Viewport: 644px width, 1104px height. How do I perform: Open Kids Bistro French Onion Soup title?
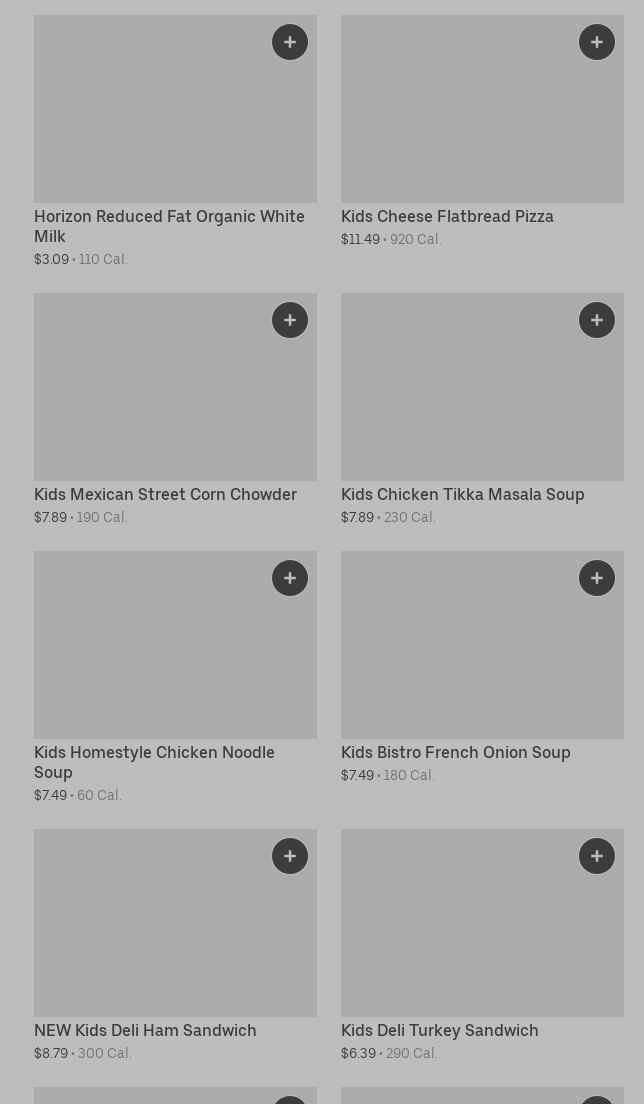(455, 752)
